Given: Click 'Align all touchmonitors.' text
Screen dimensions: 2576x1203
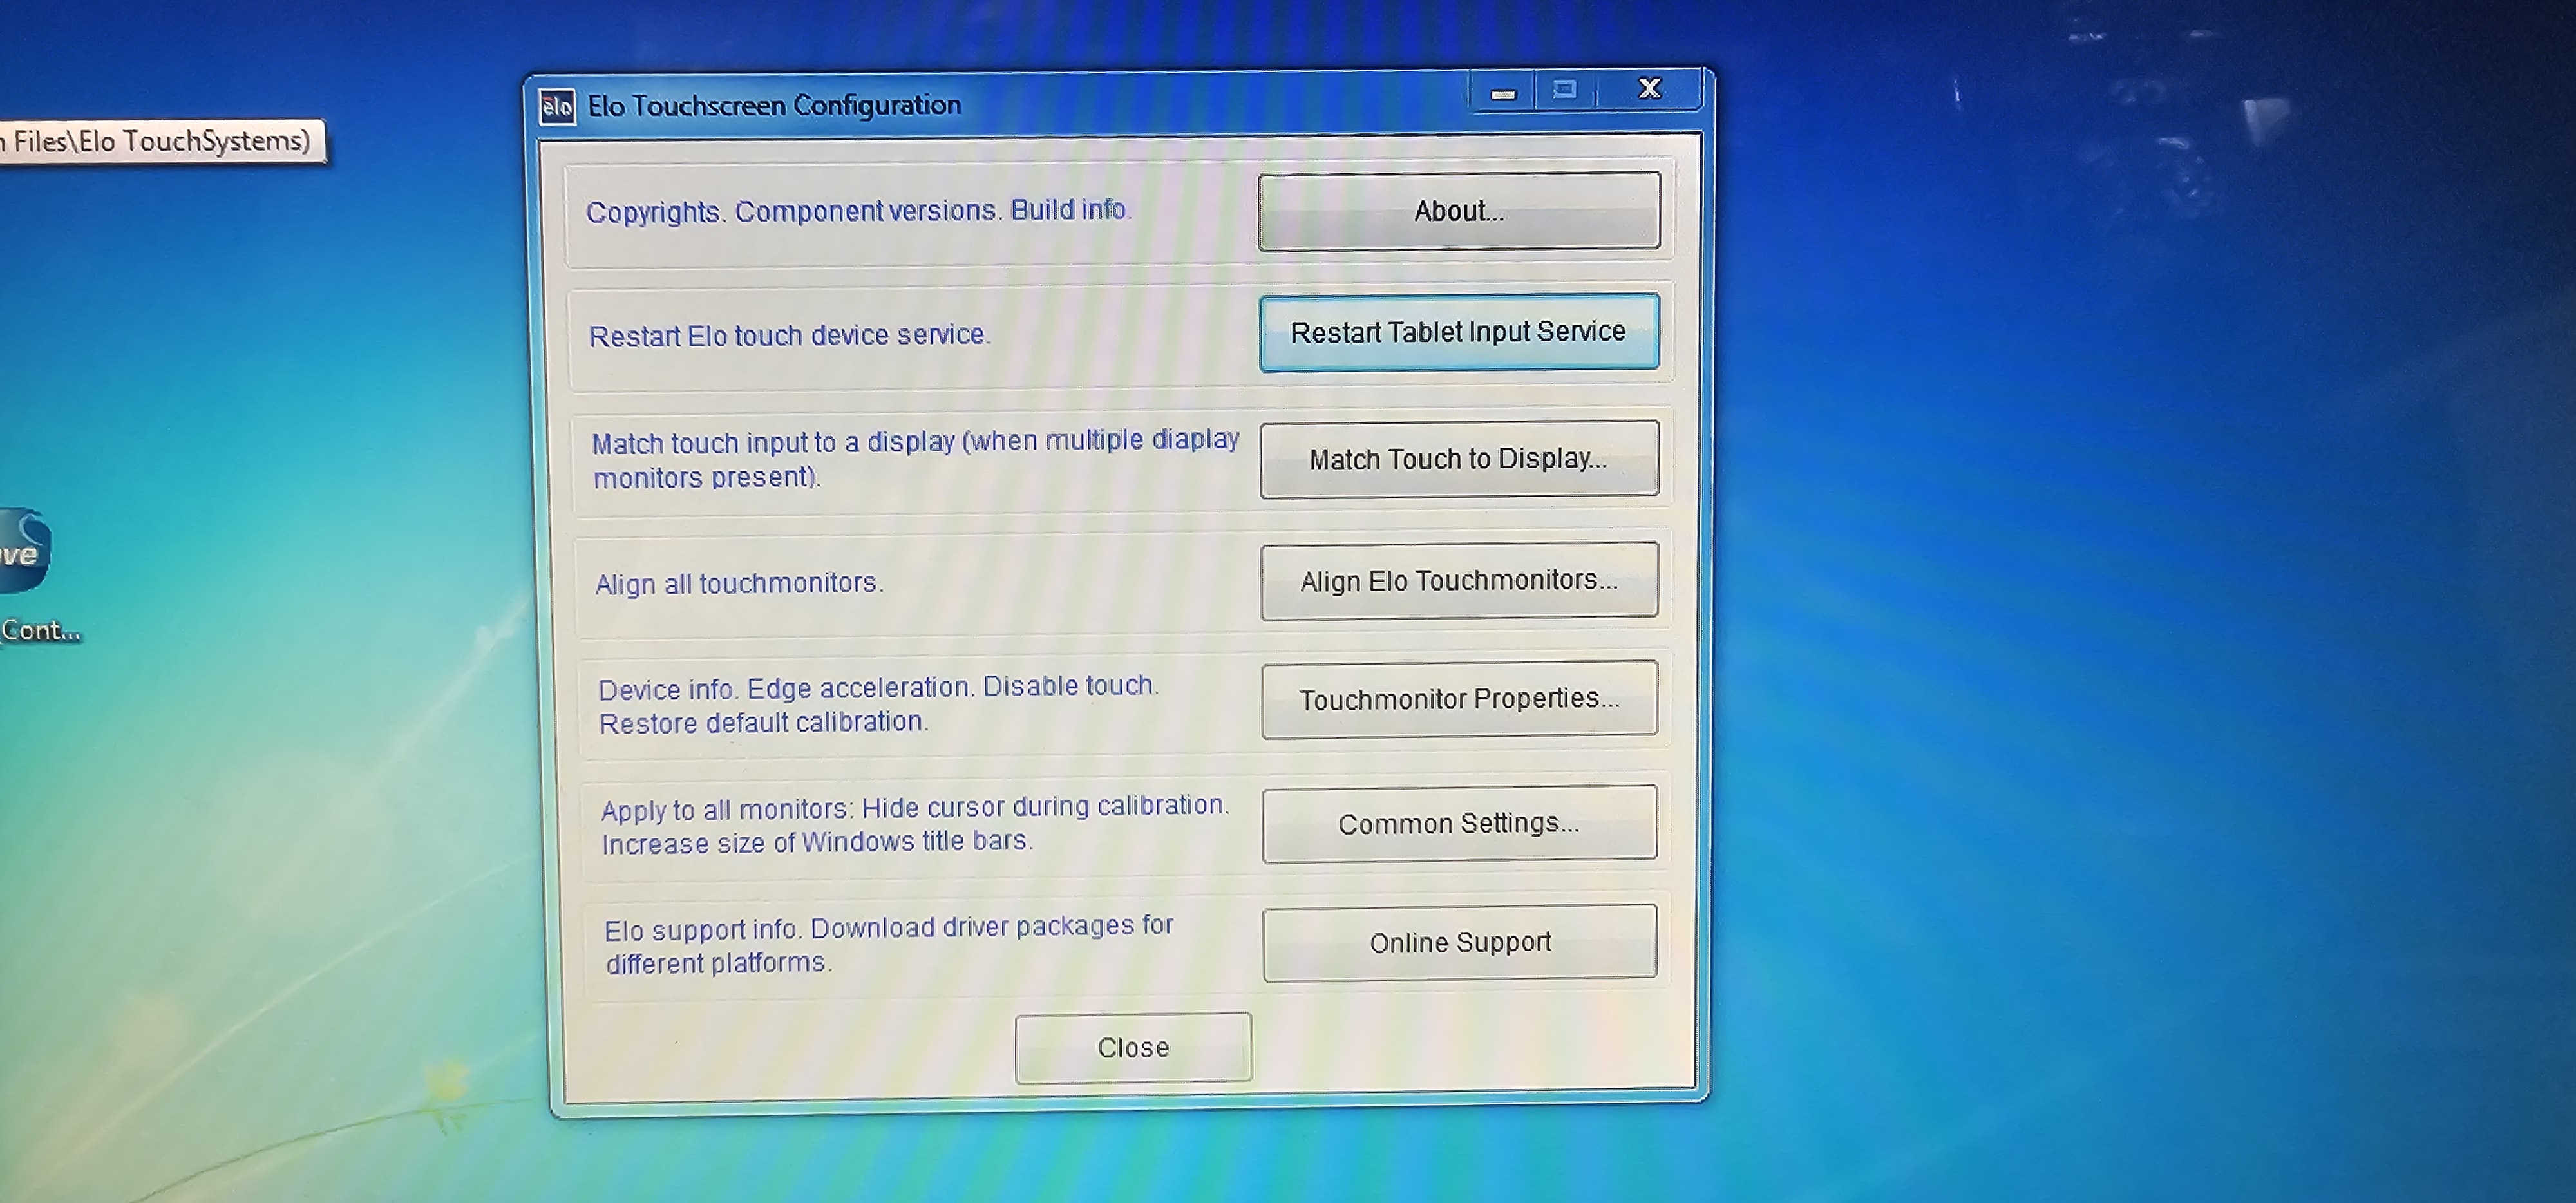Looking at the screenshot, I should [x=739, y=583].
